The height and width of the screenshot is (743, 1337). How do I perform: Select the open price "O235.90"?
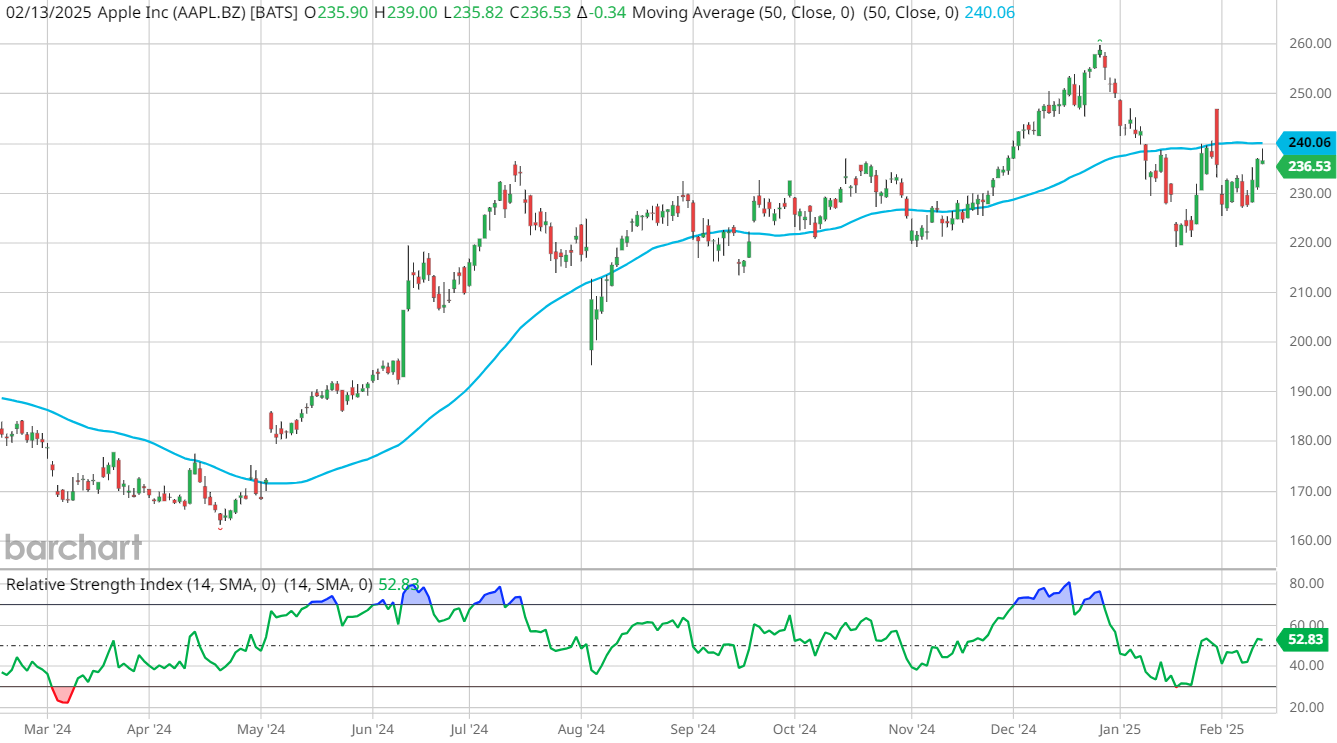[335, 13]
